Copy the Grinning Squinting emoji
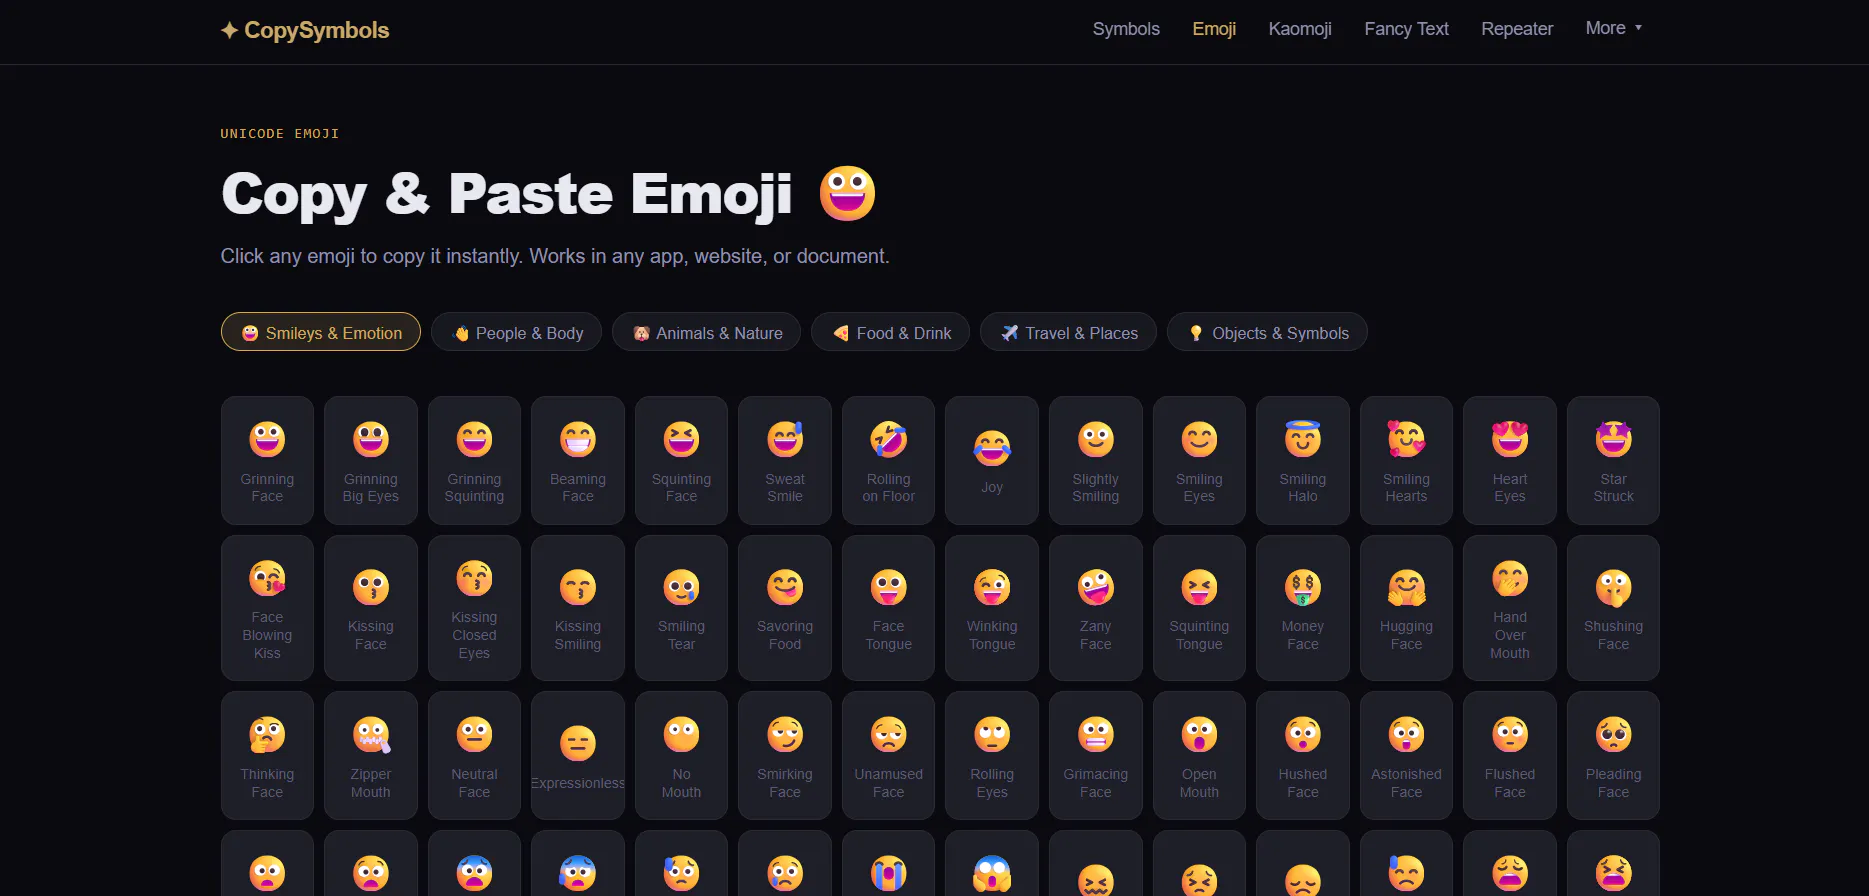This screenshot has width=1869, height=896. (x=474, y=460)
